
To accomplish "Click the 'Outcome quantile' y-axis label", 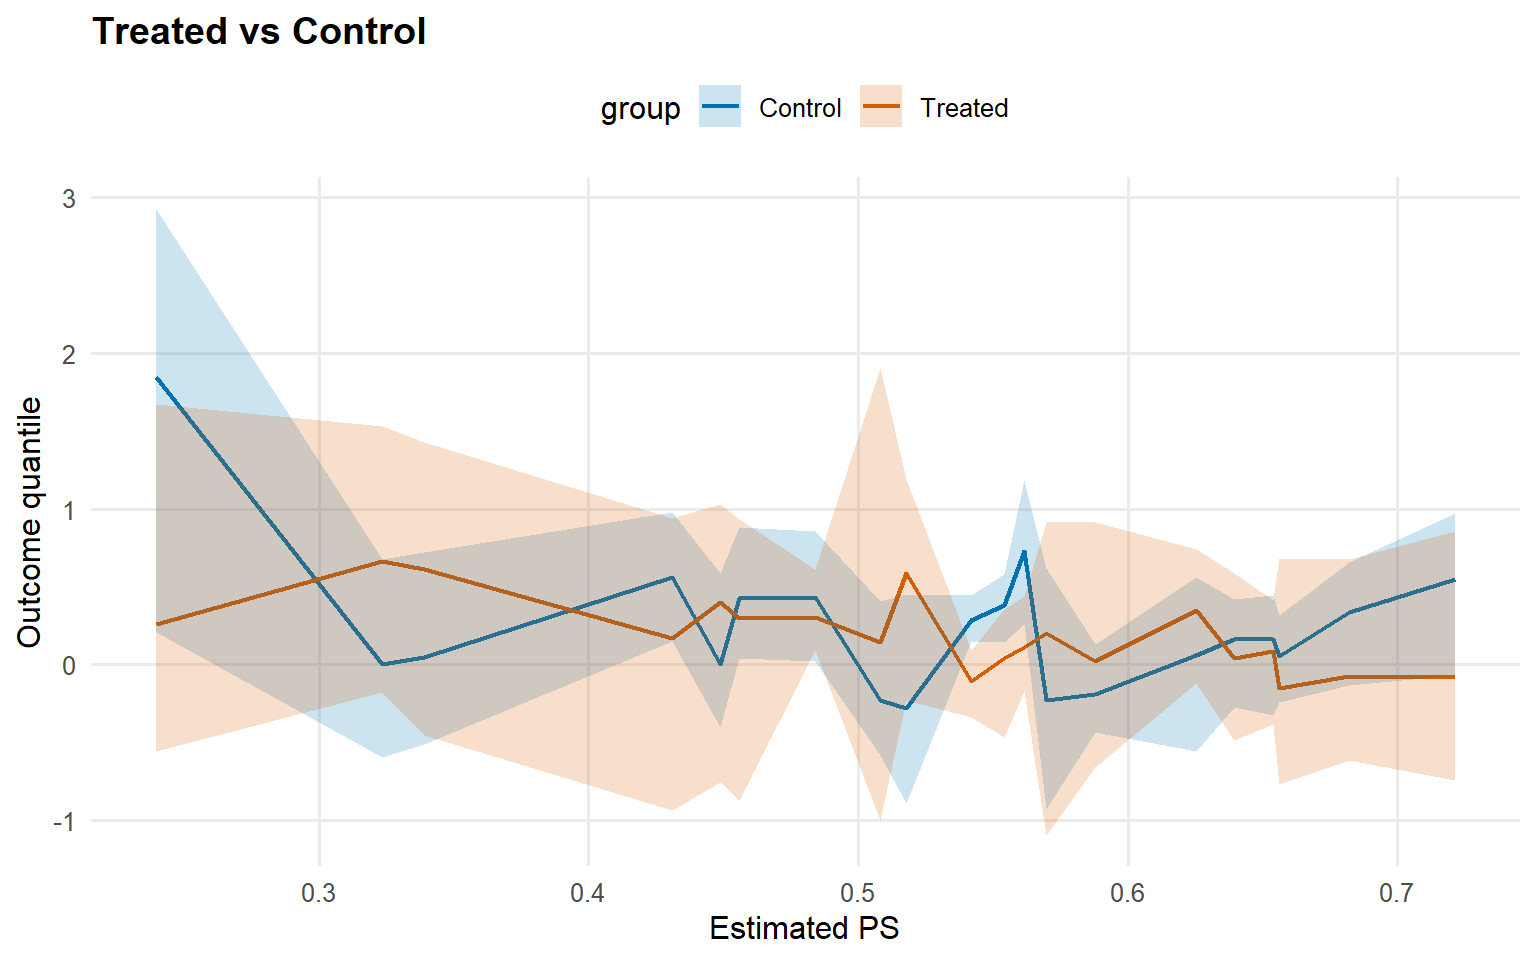I will pos(30,522).
